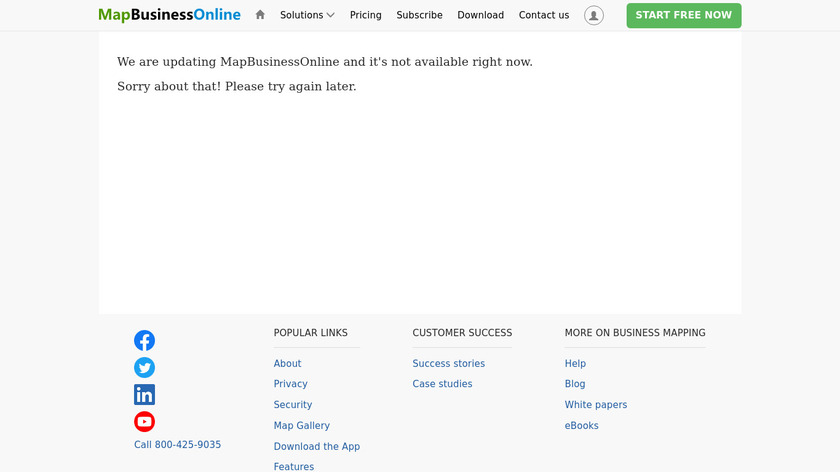Open the Case studies link
The image size is (840, 472).
coord(442,384)
